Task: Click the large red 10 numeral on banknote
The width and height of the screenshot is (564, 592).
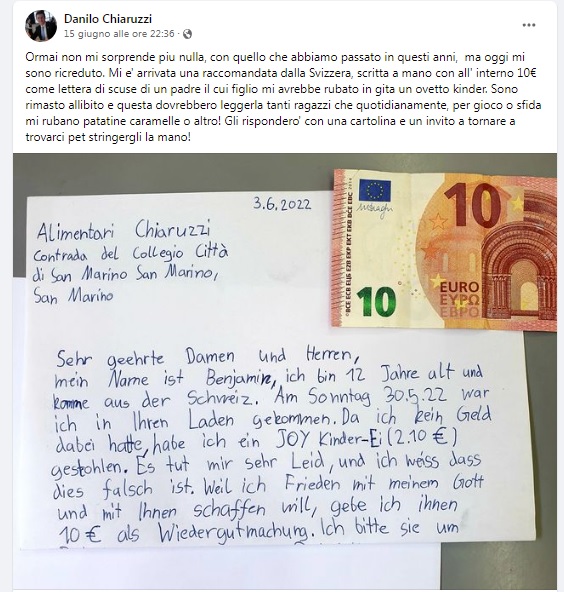Action: pyautogui.click(x=473, y=205)
